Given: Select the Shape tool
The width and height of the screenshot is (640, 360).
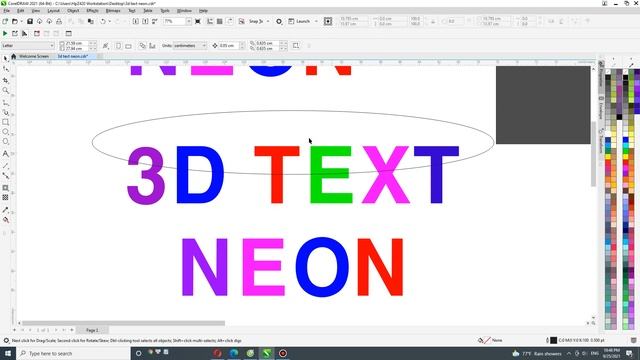Looking at the screenshot, I should pos(6,69).
